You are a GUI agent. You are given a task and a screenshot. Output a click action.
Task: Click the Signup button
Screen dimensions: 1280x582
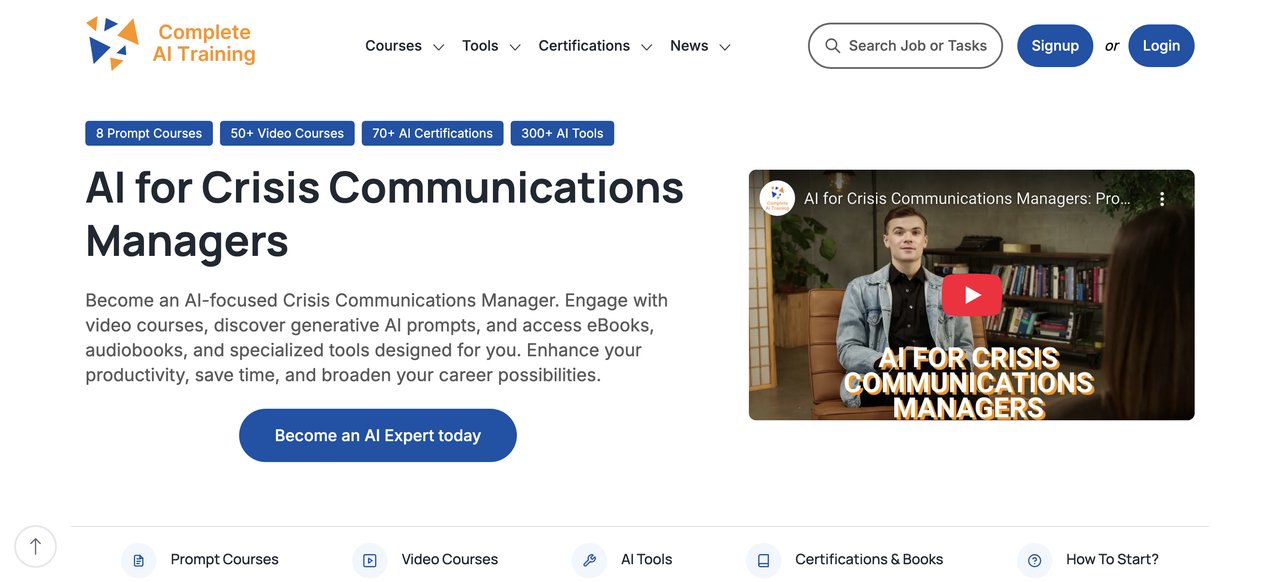tap(1055, 46)
